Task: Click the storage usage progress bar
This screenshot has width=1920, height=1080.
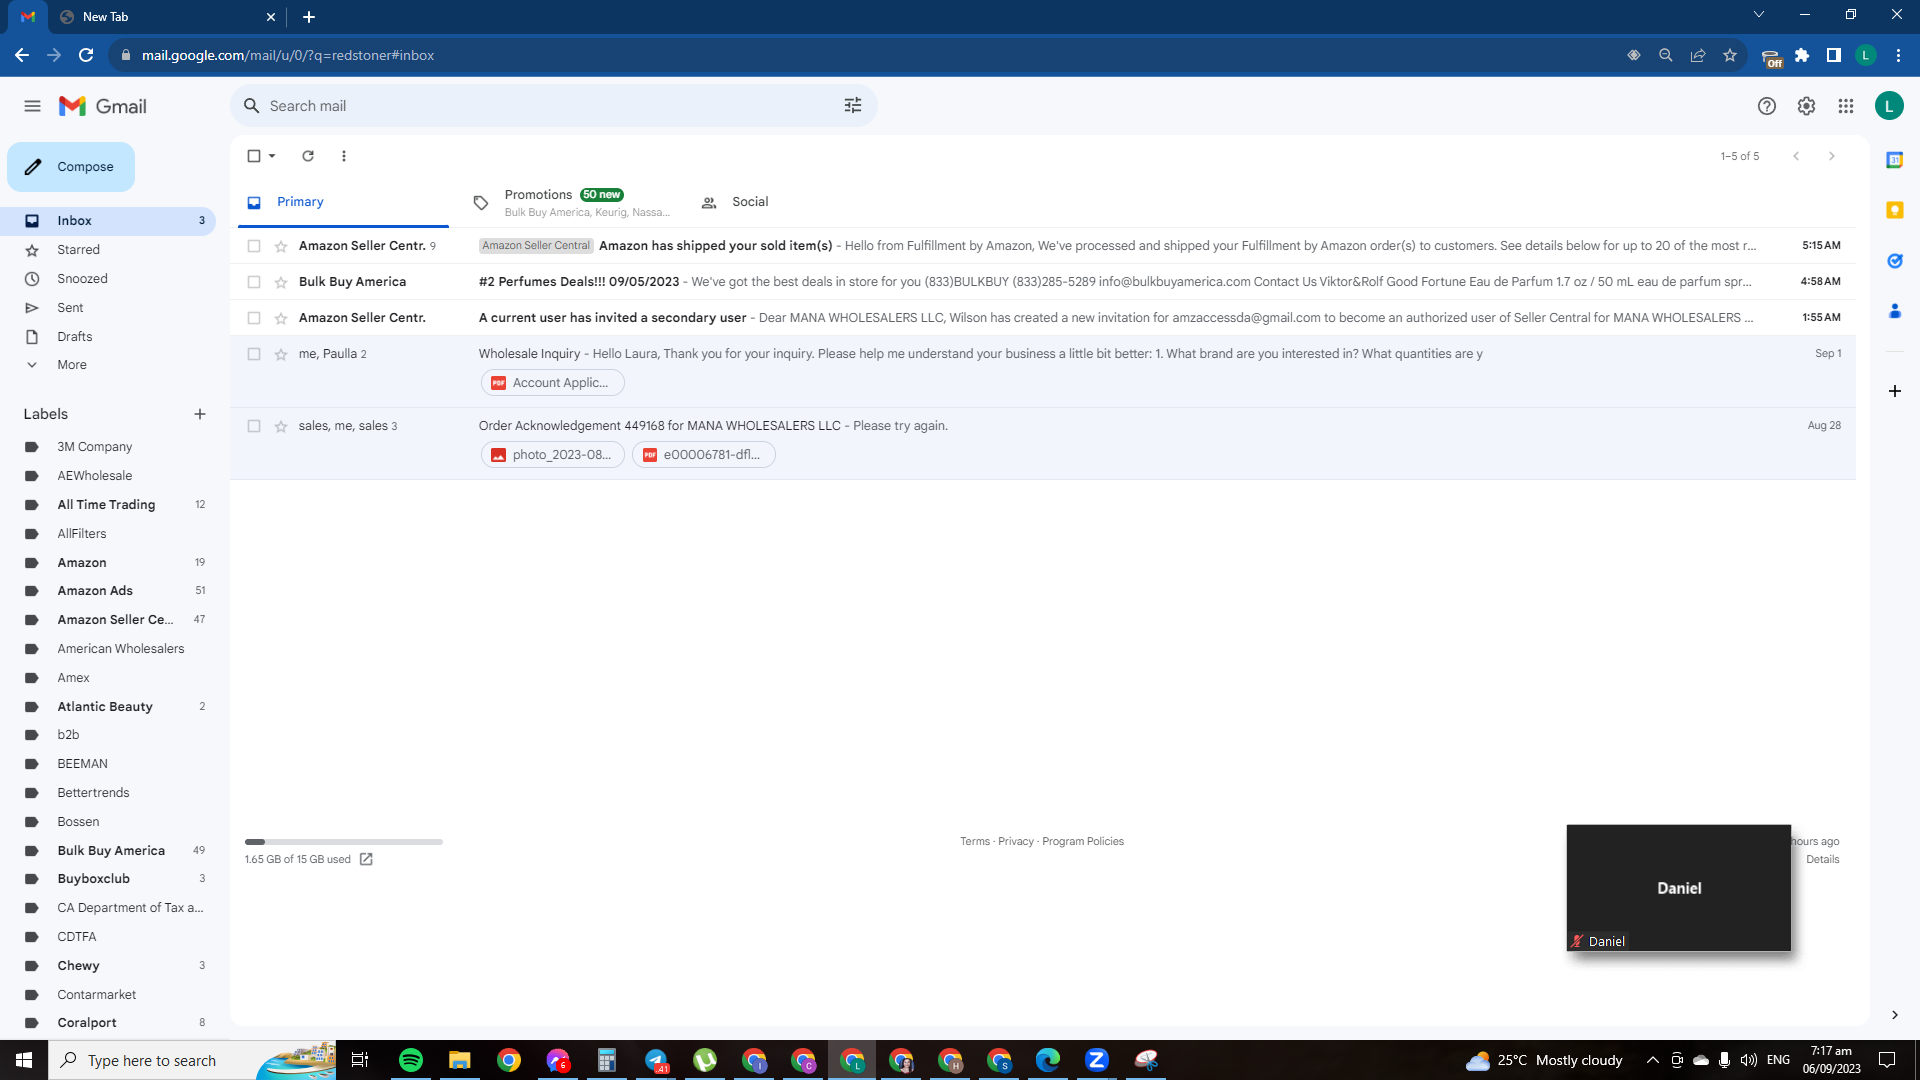Action: (x=344, y=842)
